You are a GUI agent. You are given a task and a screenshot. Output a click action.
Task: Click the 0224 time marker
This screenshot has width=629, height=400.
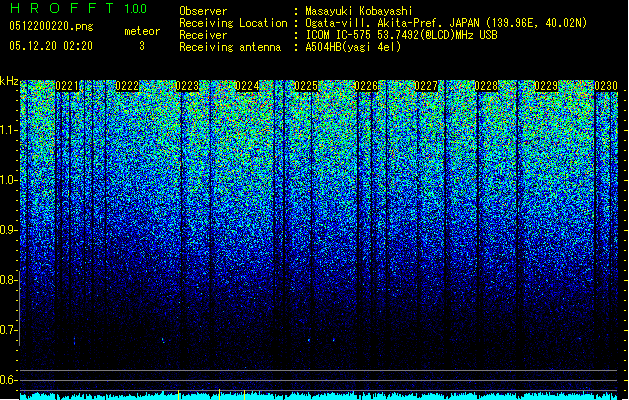(x=247, y=86)
